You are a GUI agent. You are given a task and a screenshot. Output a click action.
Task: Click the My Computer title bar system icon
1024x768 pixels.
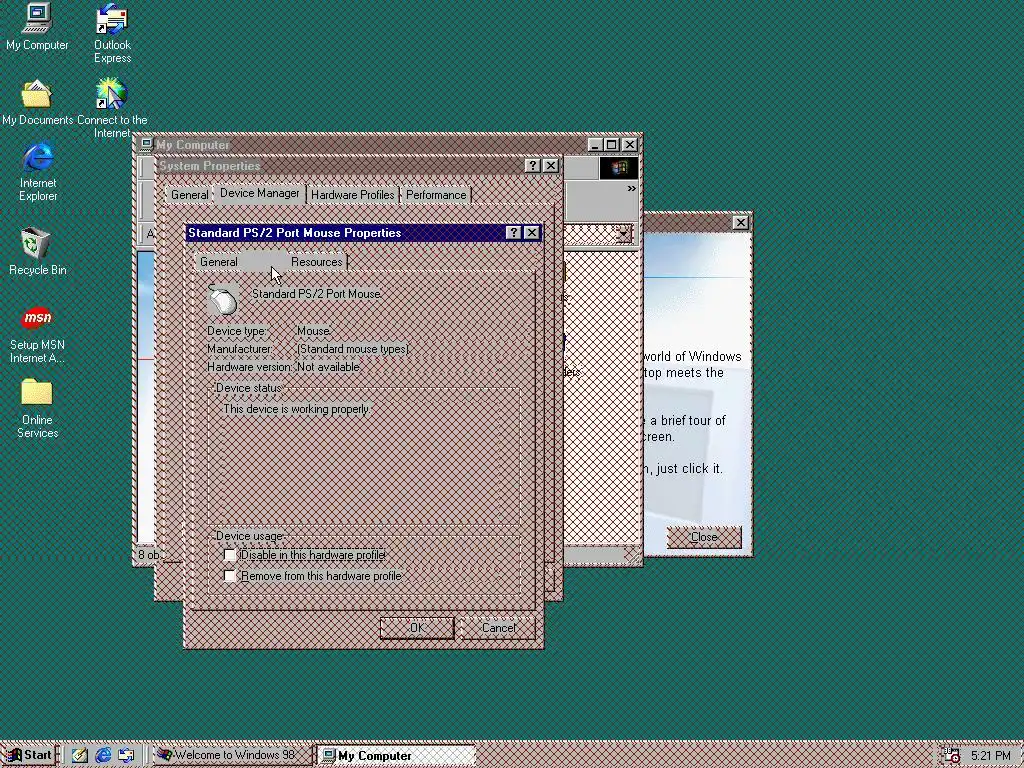point(146,144)
